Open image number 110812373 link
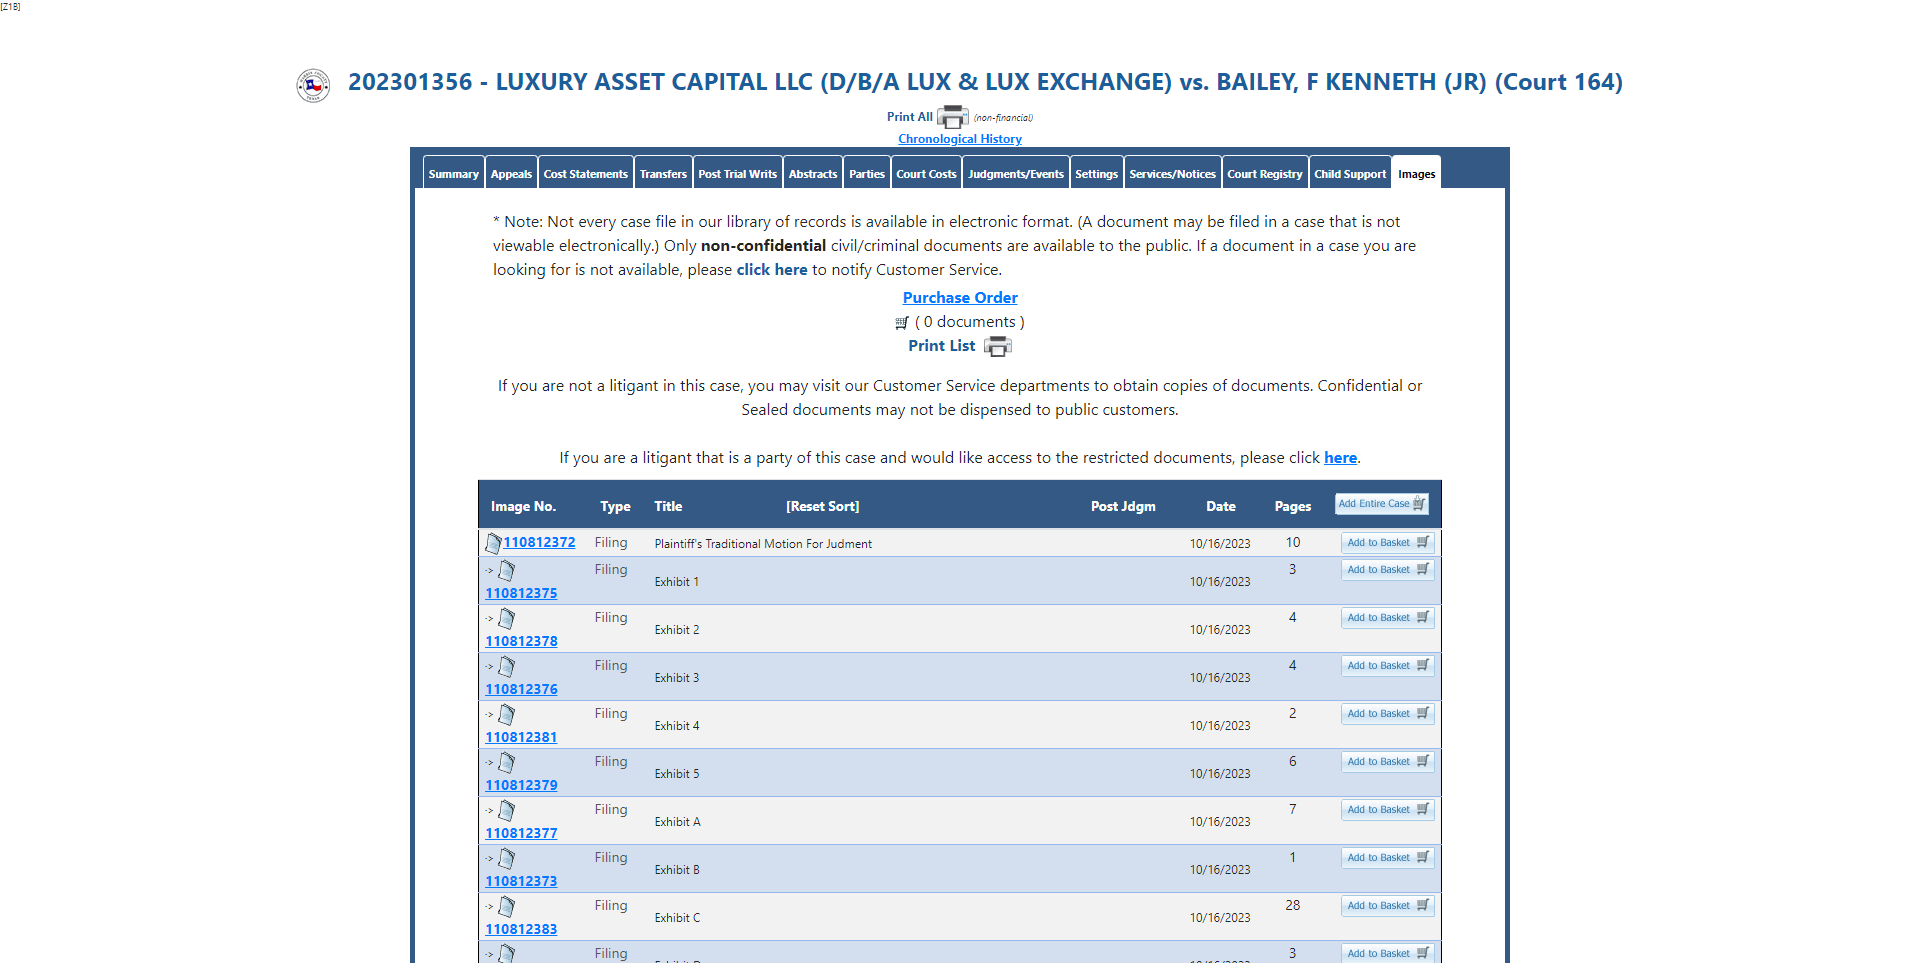 pos(521,882)
